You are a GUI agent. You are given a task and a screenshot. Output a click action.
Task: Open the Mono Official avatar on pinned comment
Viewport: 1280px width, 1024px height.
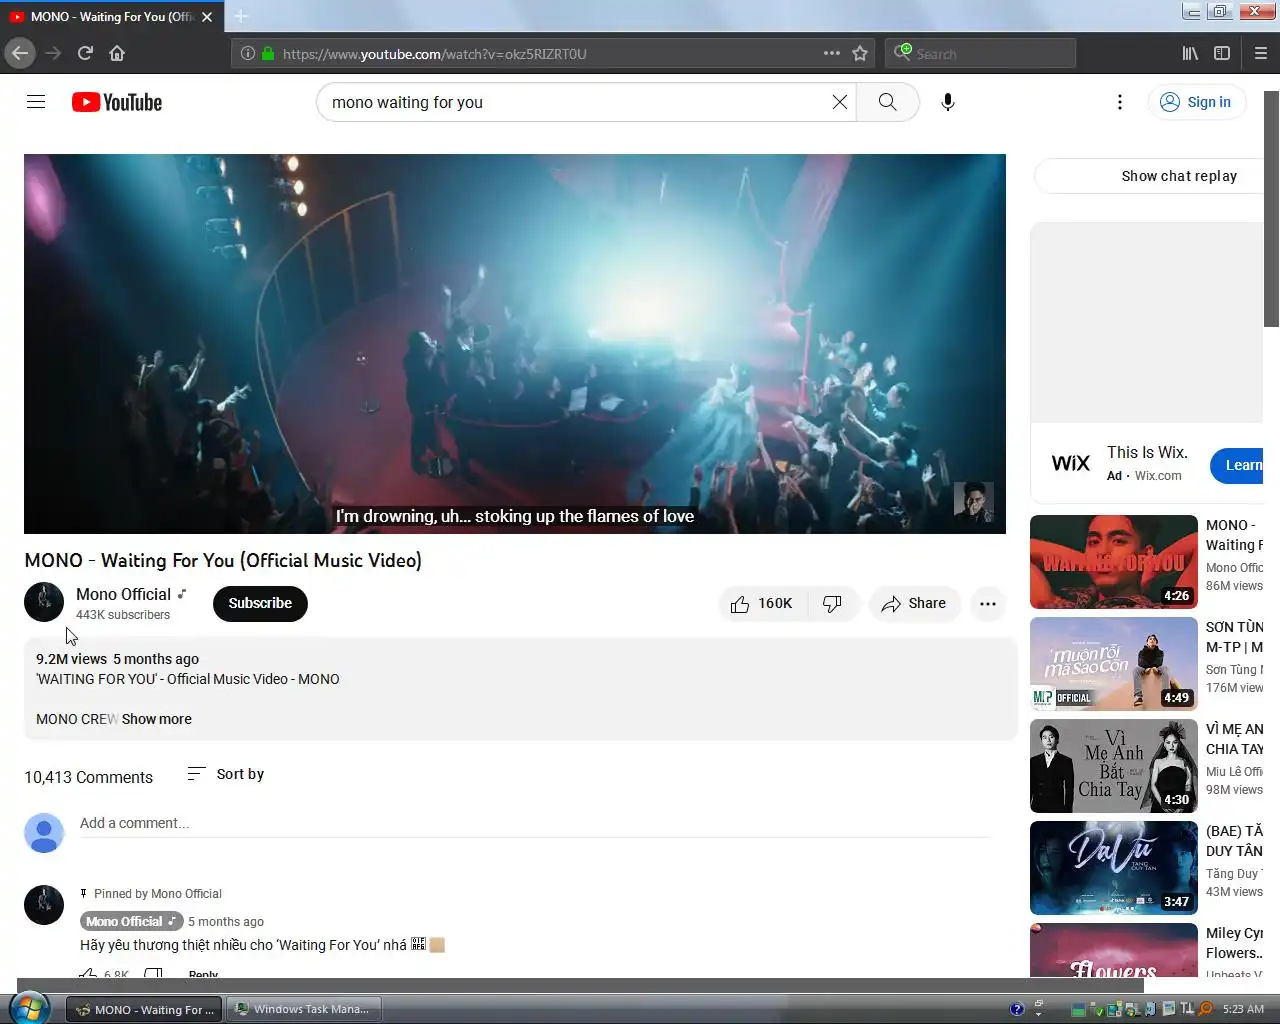(44, 904)
